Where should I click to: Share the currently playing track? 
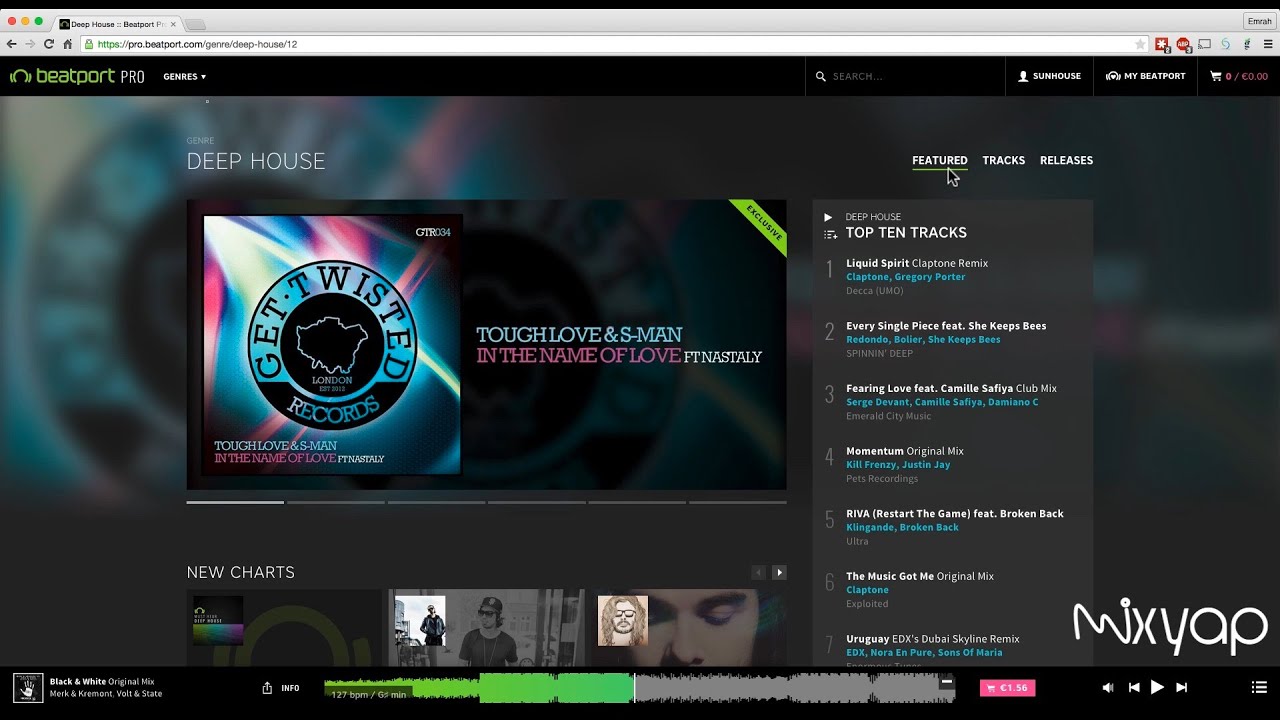[267, 688]
